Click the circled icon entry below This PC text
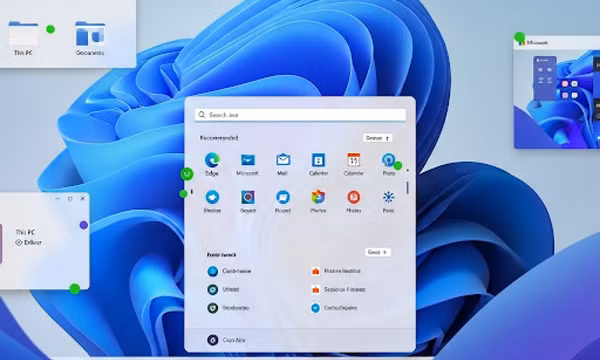The height and width of the screenshot is (360, 600). coord(28,243)
